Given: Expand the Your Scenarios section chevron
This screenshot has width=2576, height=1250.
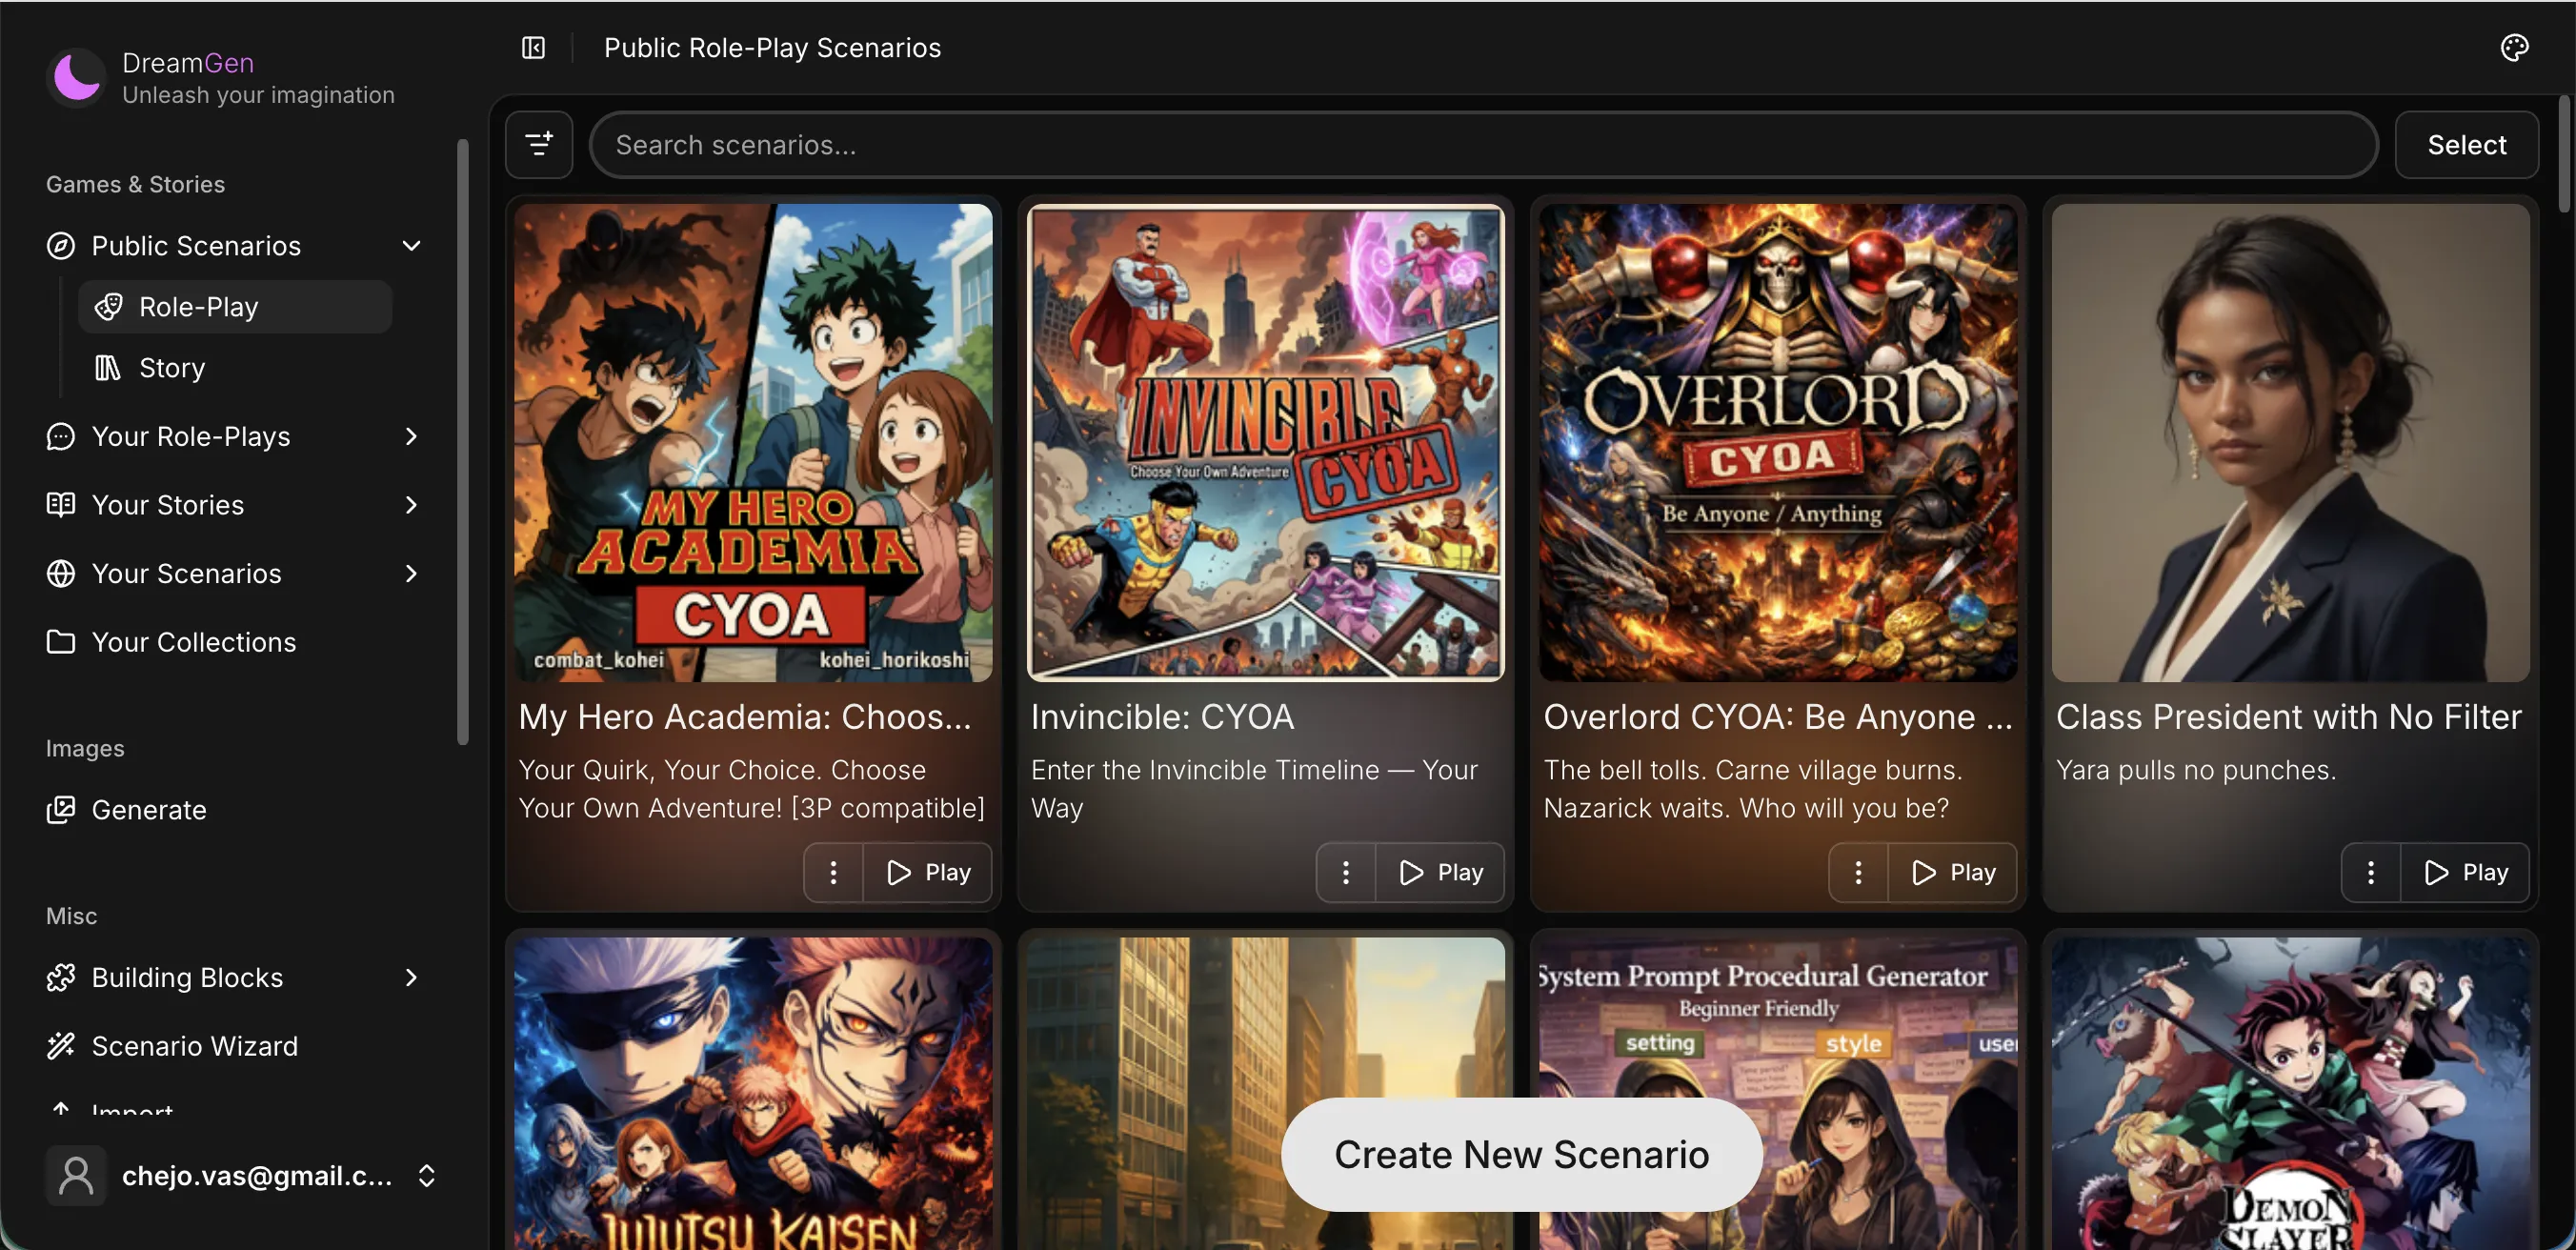Looking at the screenshot, I should 411,574.
